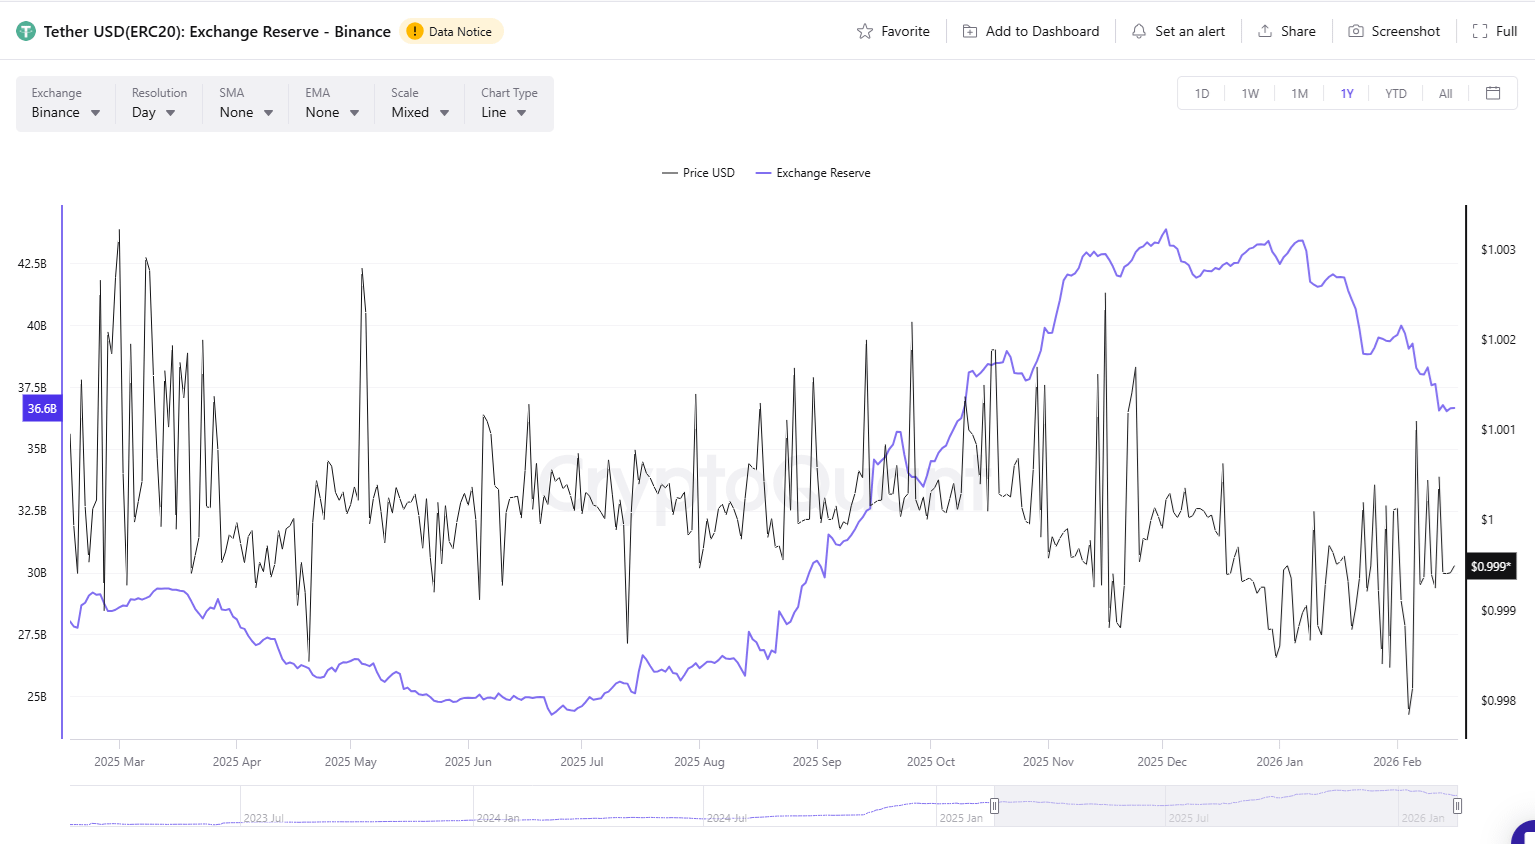This screenshot has width=1535, height=844.
Task: Hide the Exchange Reserve line via legend
Action: (813, 172)
